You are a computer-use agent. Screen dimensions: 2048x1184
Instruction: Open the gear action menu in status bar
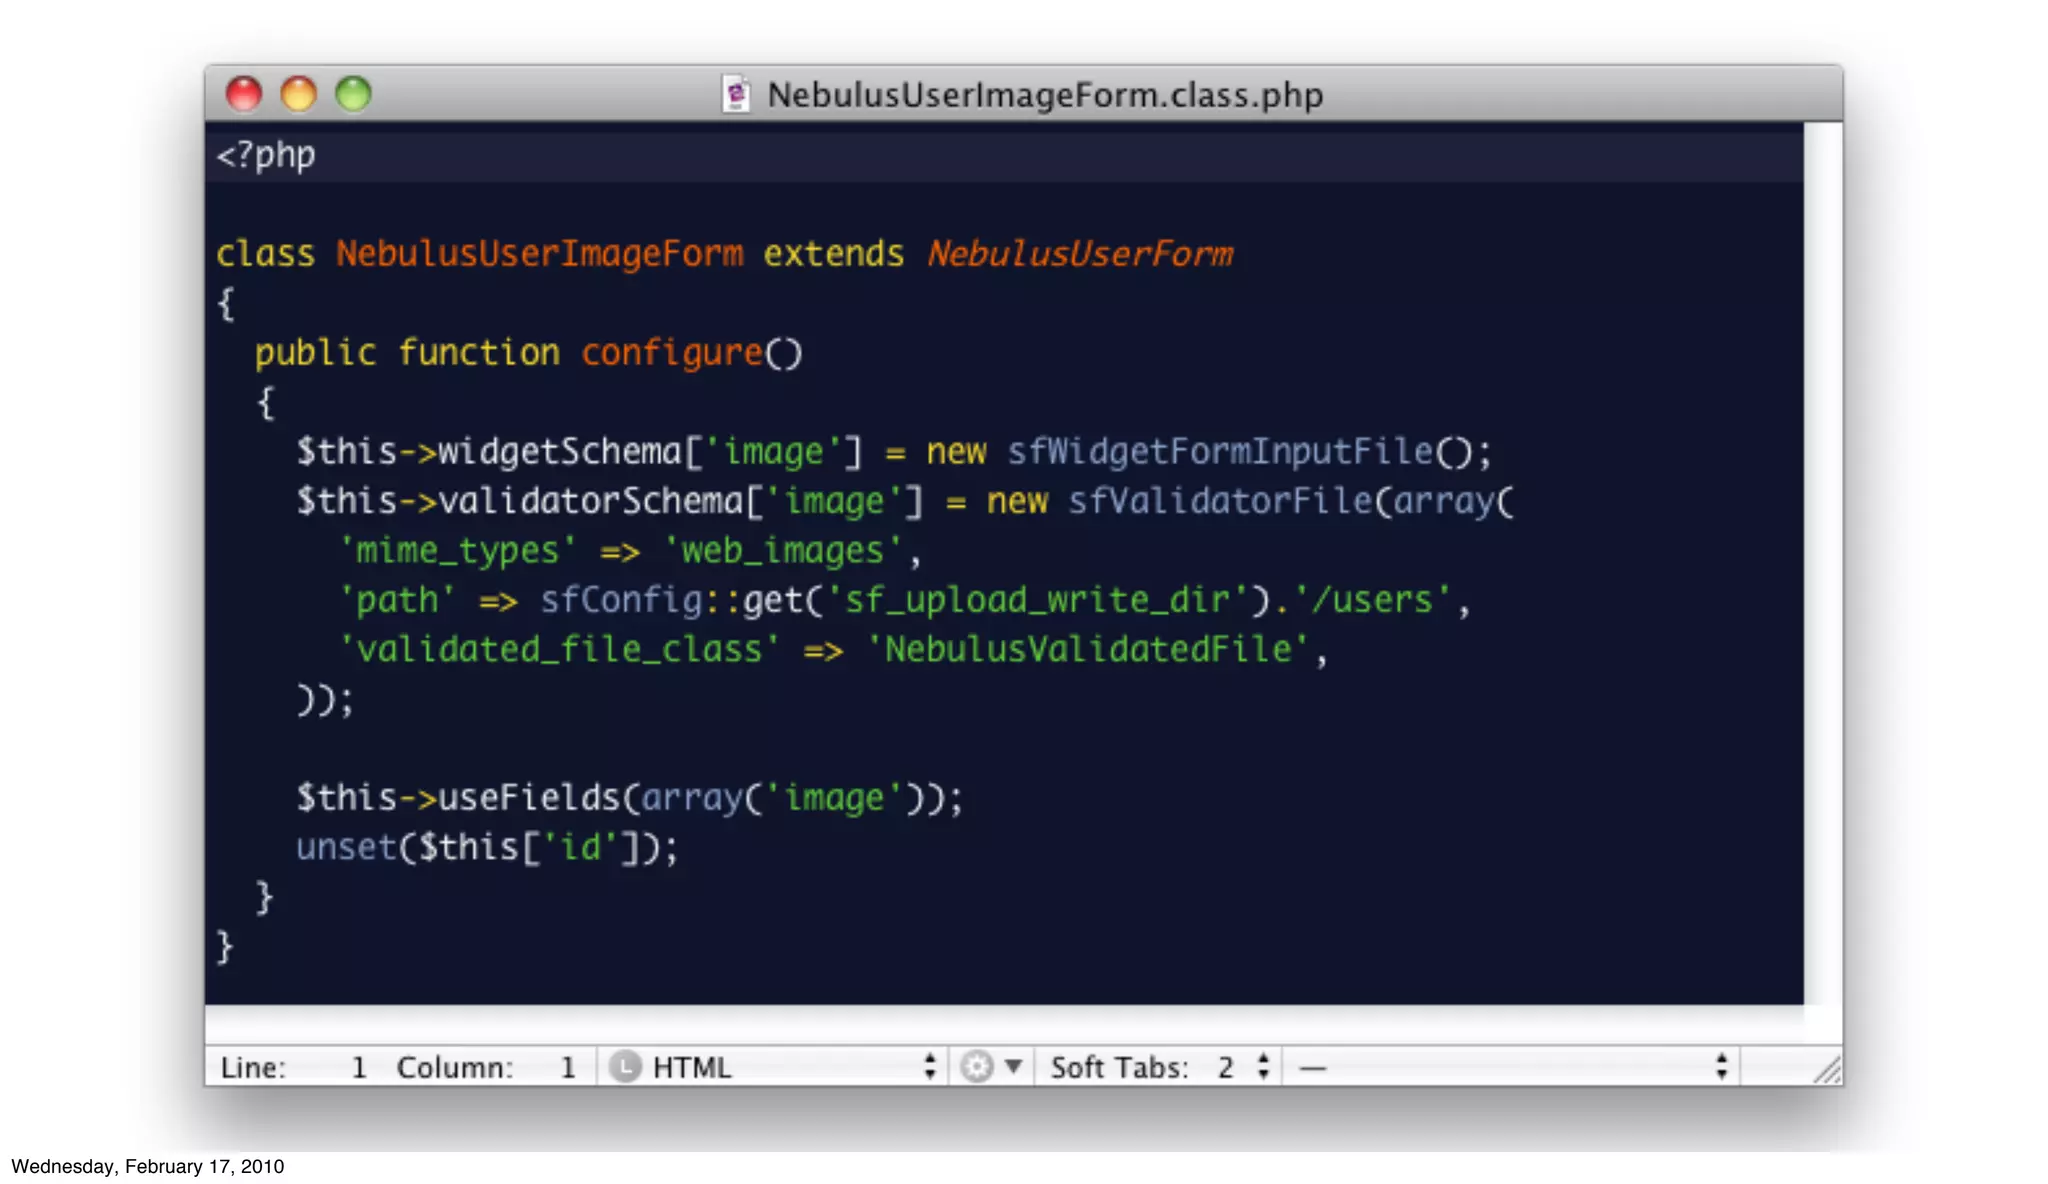tap(991, 1066)
